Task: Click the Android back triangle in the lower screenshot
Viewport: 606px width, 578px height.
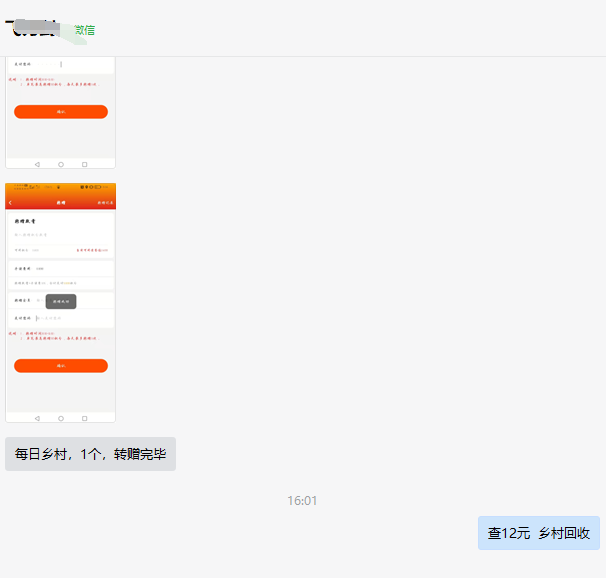Action: click(x=37, y=417)
